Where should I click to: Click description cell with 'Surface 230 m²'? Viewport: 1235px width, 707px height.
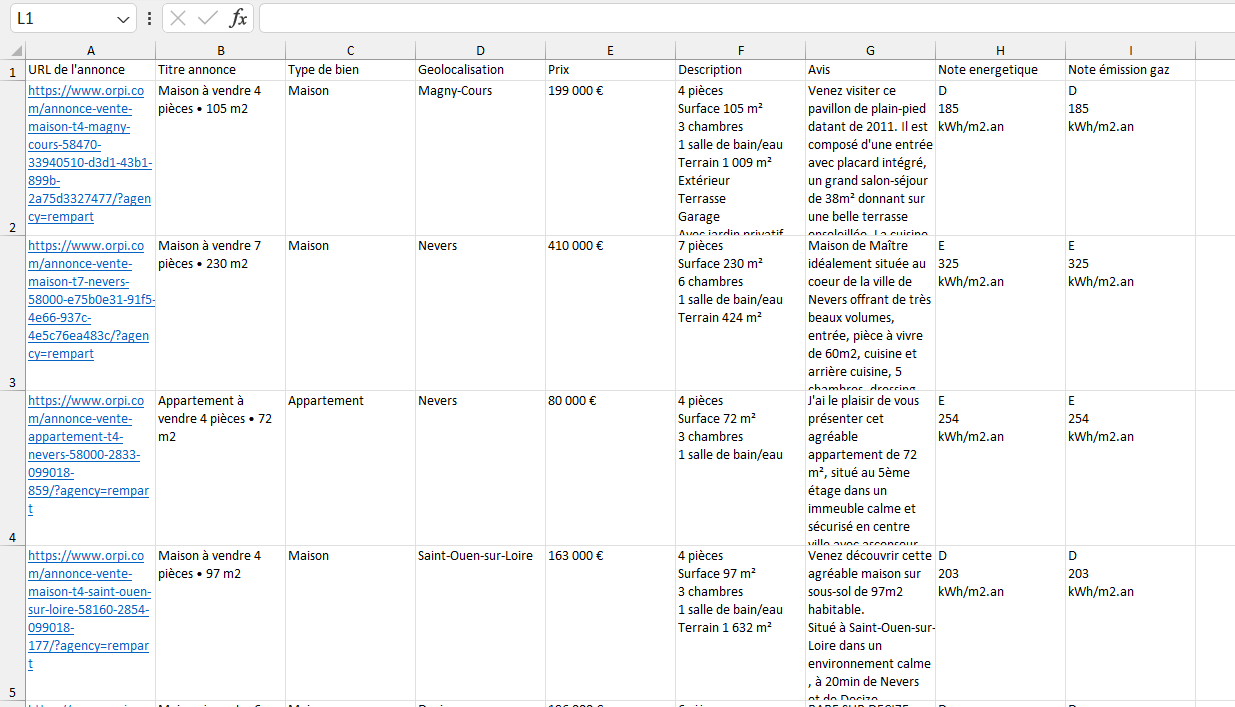tap(741, 313)
